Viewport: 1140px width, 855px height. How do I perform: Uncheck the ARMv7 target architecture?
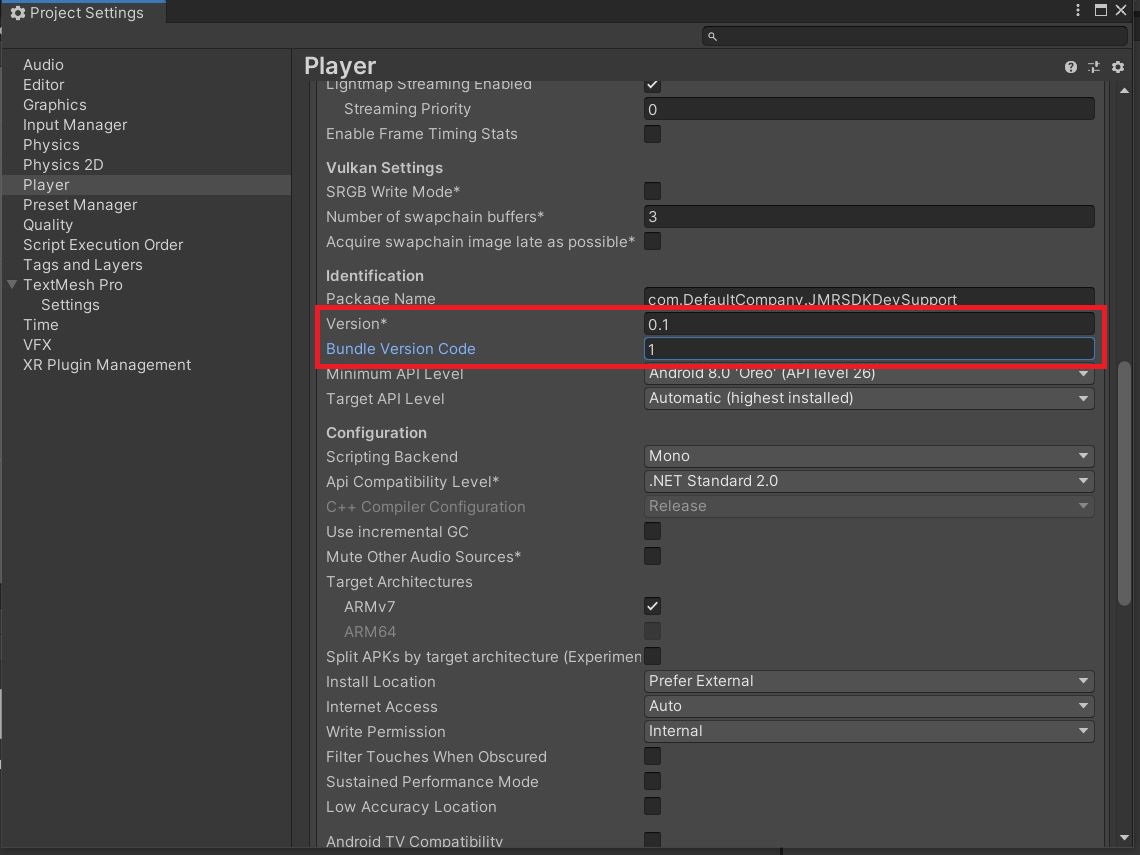coord(652,606)
